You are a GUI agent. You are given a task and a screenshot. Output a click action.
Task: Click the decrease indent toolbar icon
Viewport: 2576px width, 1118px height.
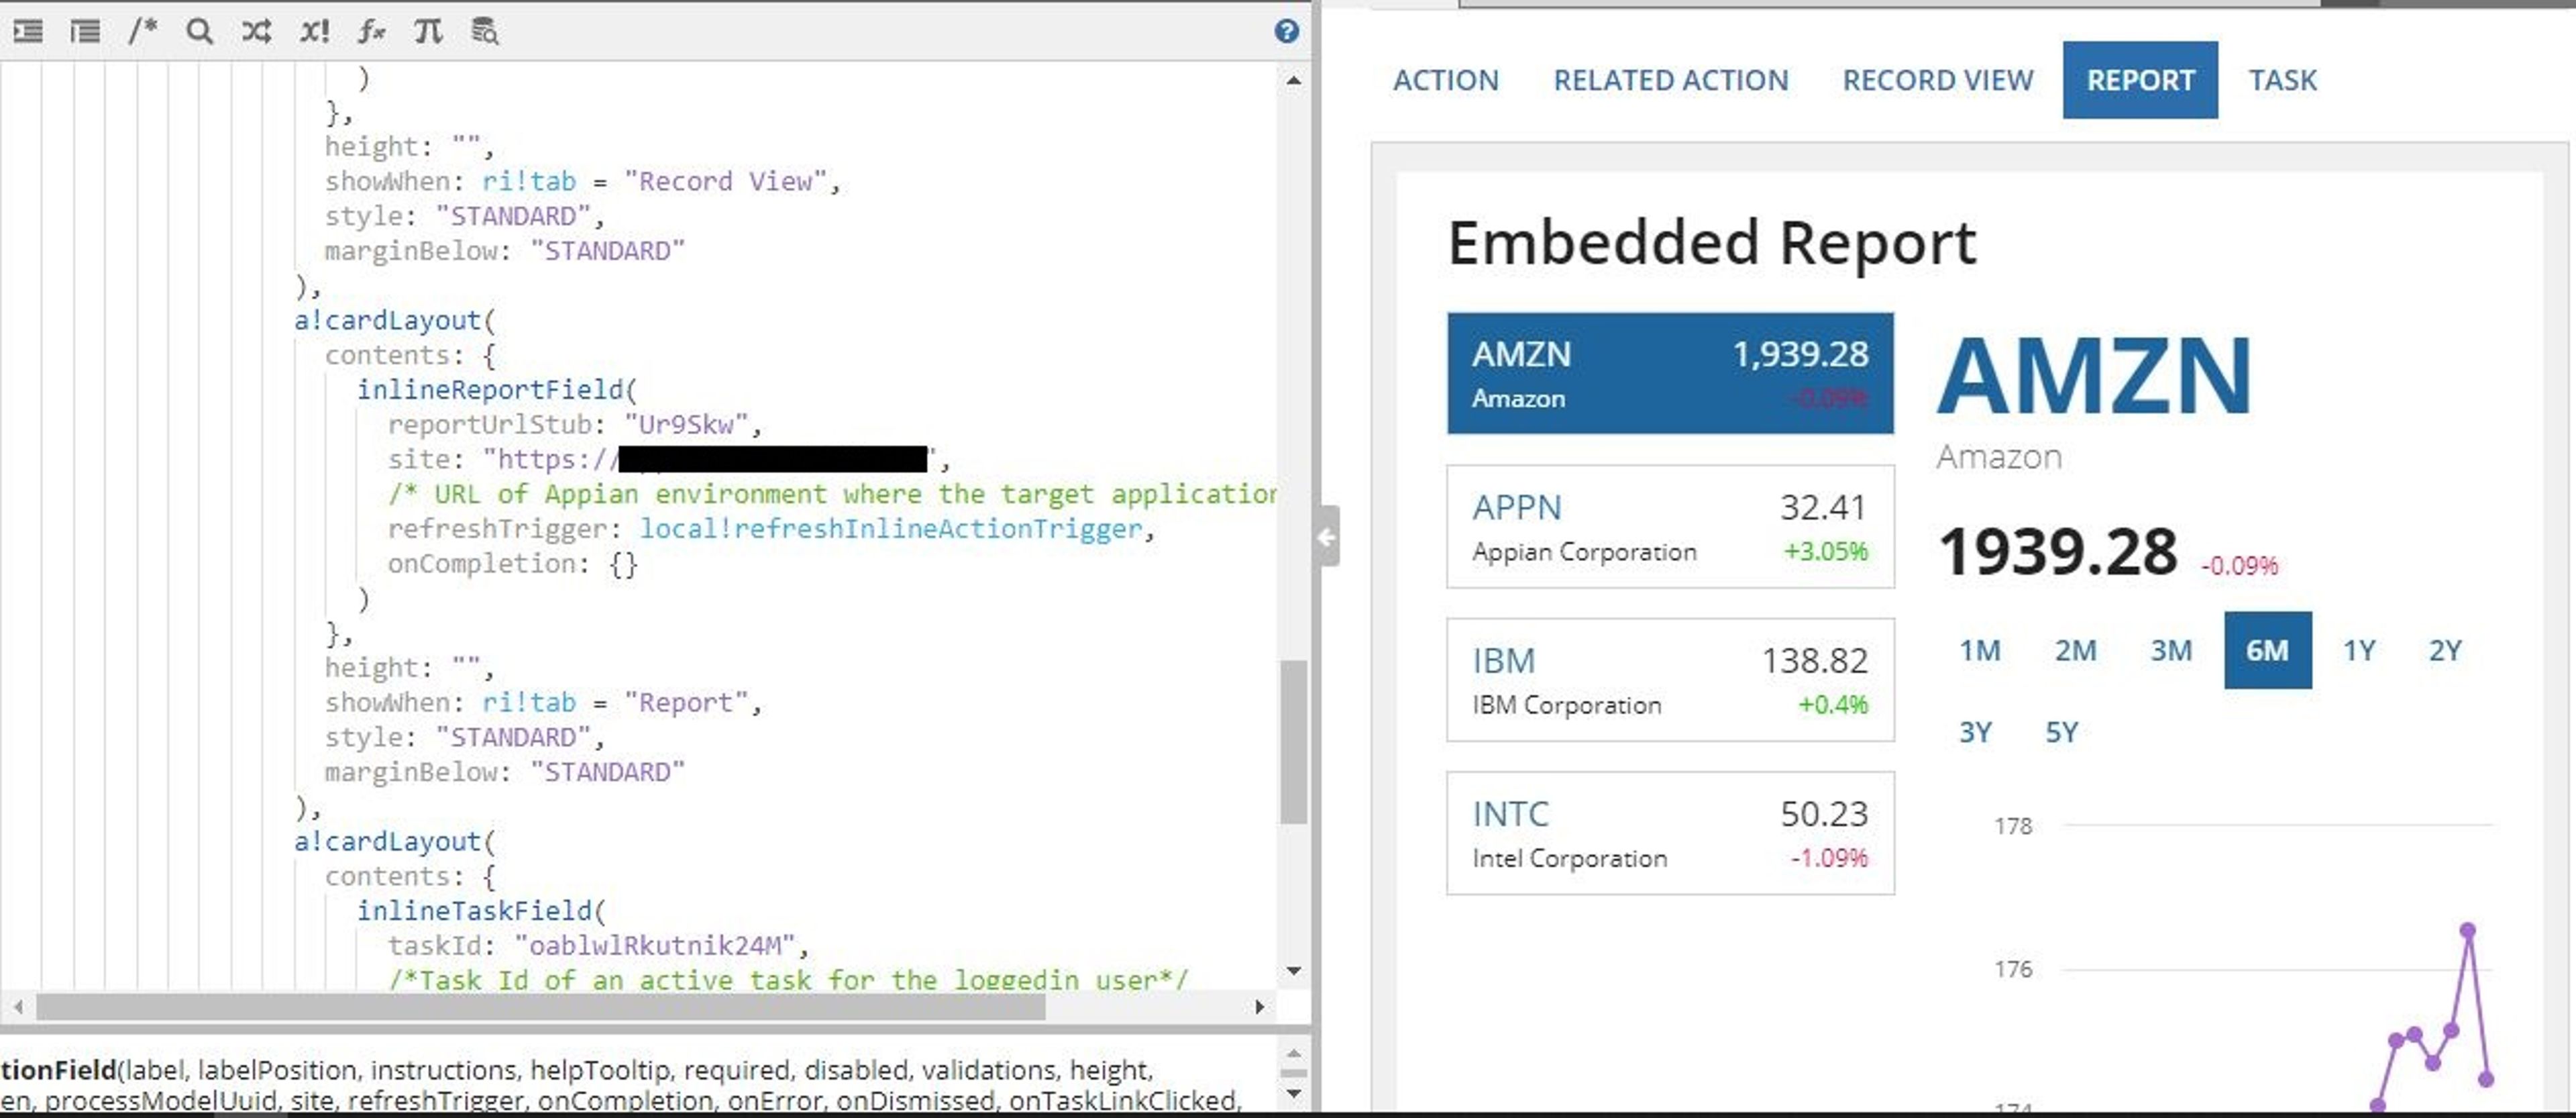(x=85, y=32)
